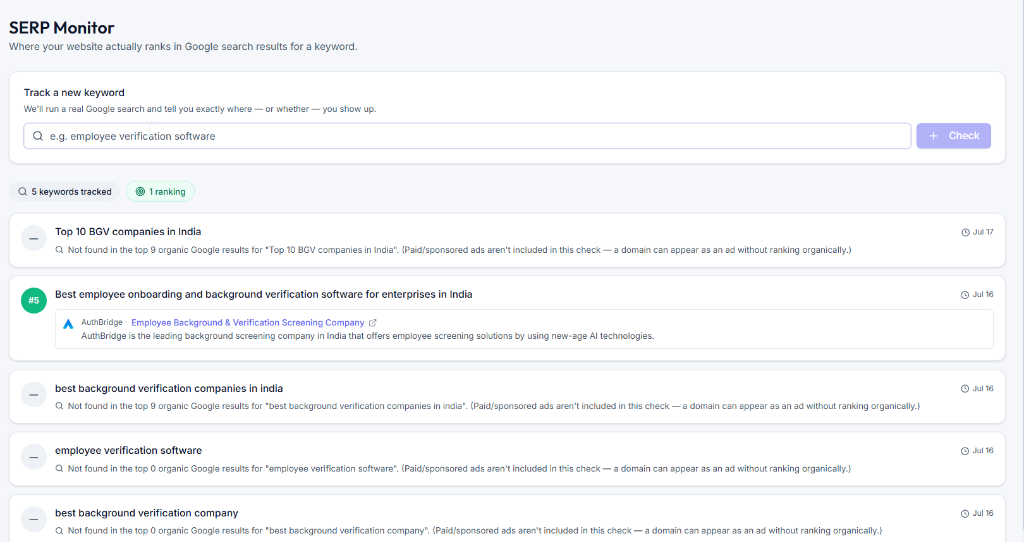
Task: Click the magnifier icon in keyword input
Action: (x=38, y=136)
